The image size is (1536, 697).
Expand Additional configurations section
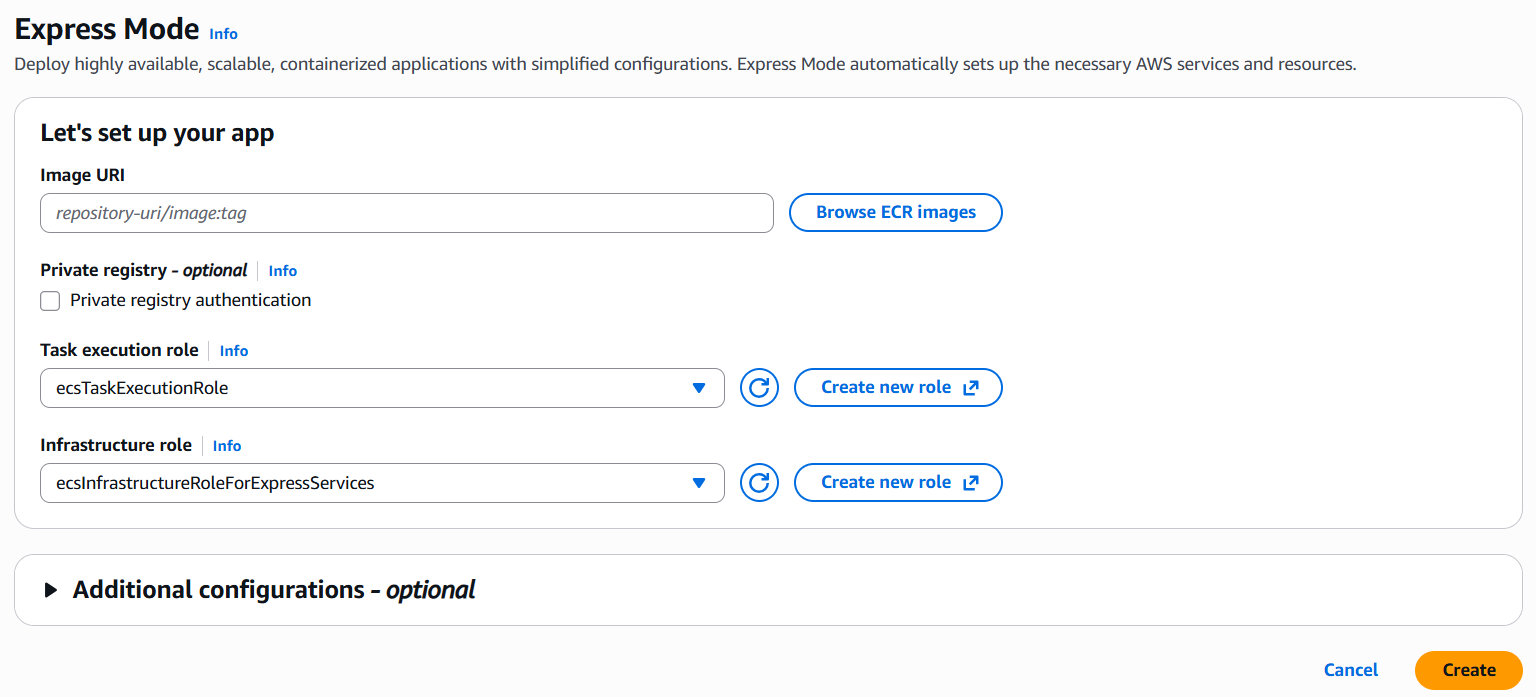coord(274,590)
